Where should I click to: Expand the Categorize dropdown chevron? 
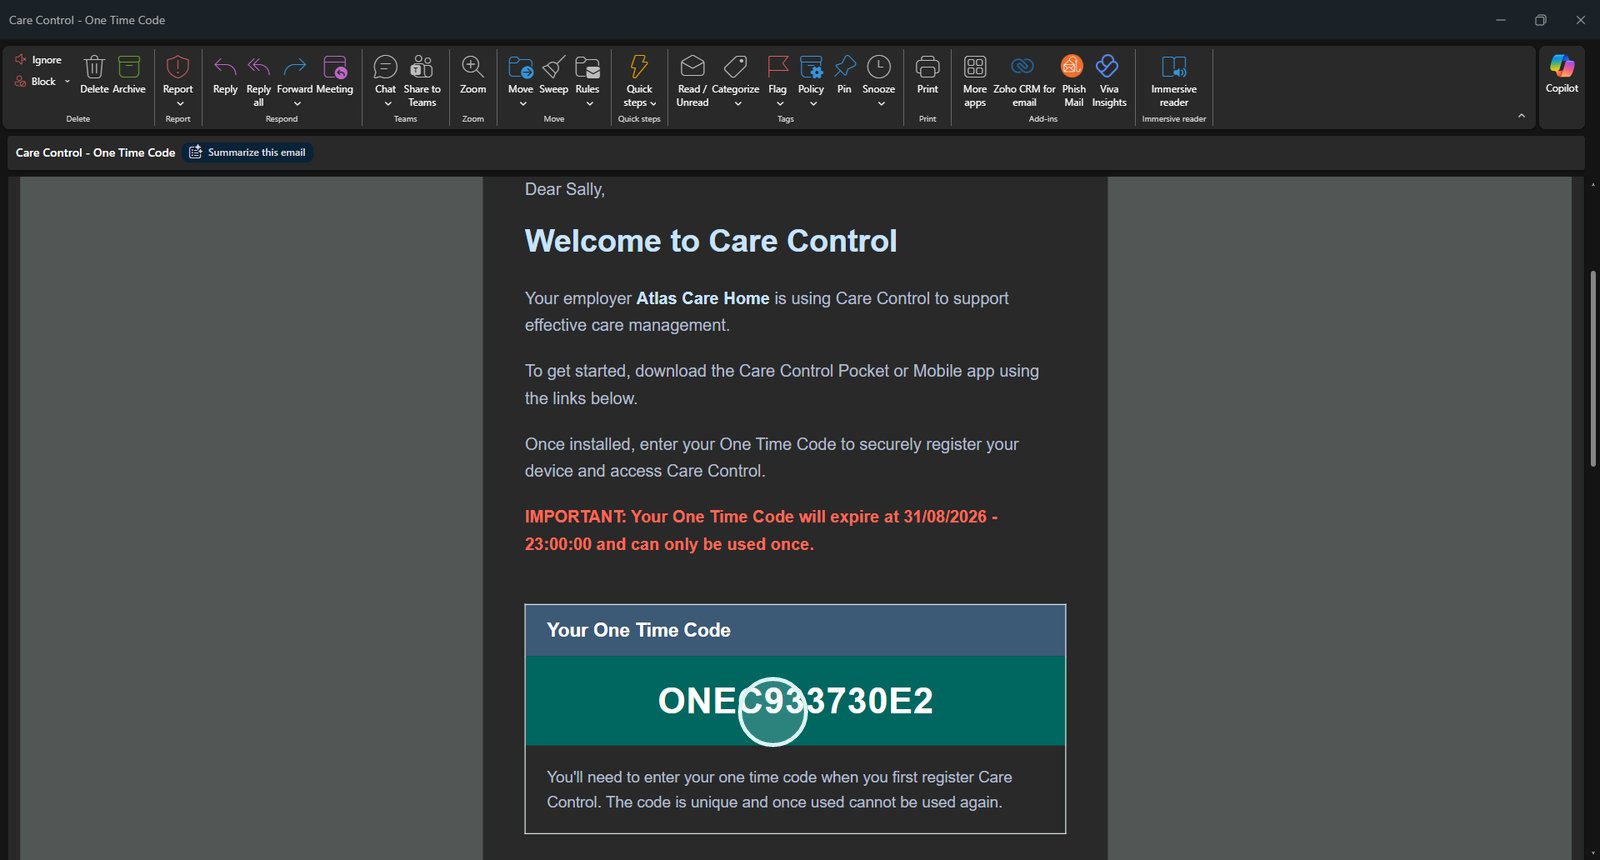pos(738,103)
